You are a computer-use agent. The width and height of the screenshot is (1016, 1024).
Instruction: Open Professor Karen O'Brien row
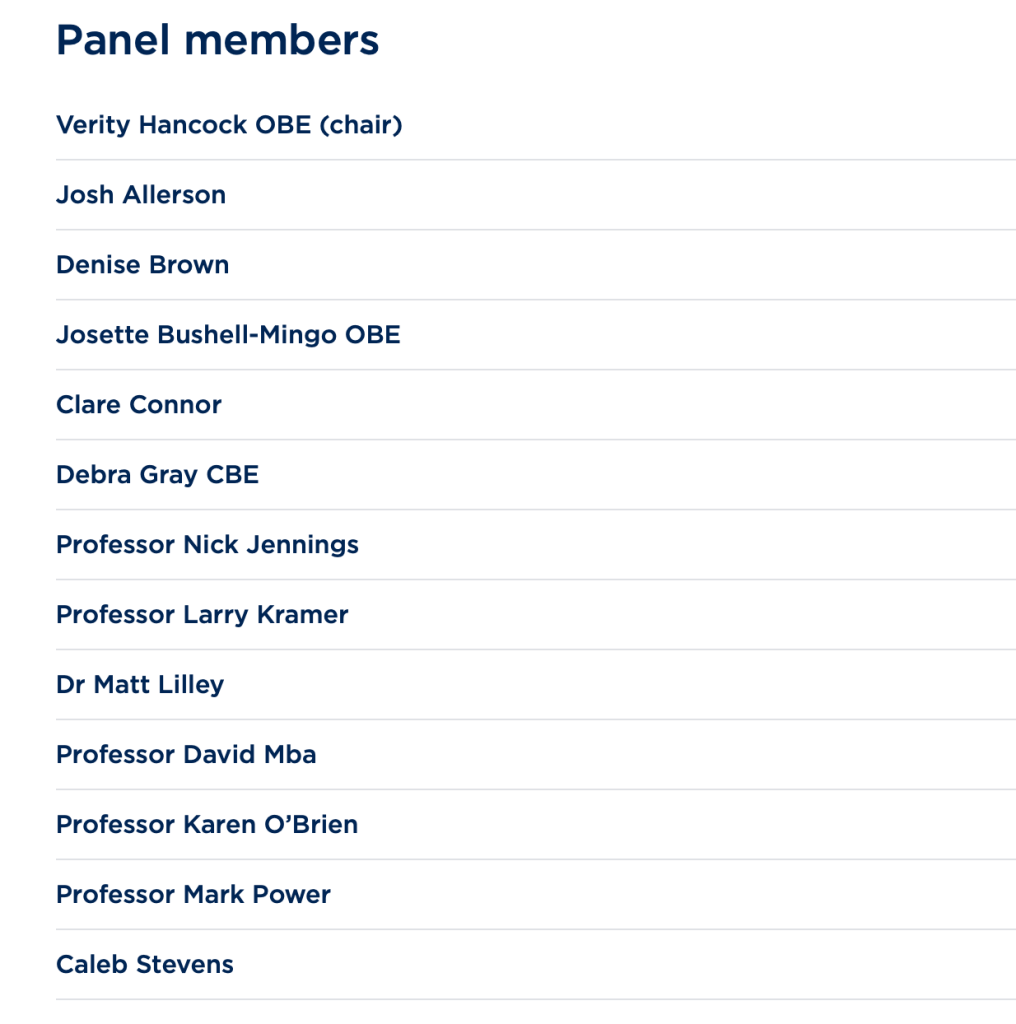click(x=207, y=825)
